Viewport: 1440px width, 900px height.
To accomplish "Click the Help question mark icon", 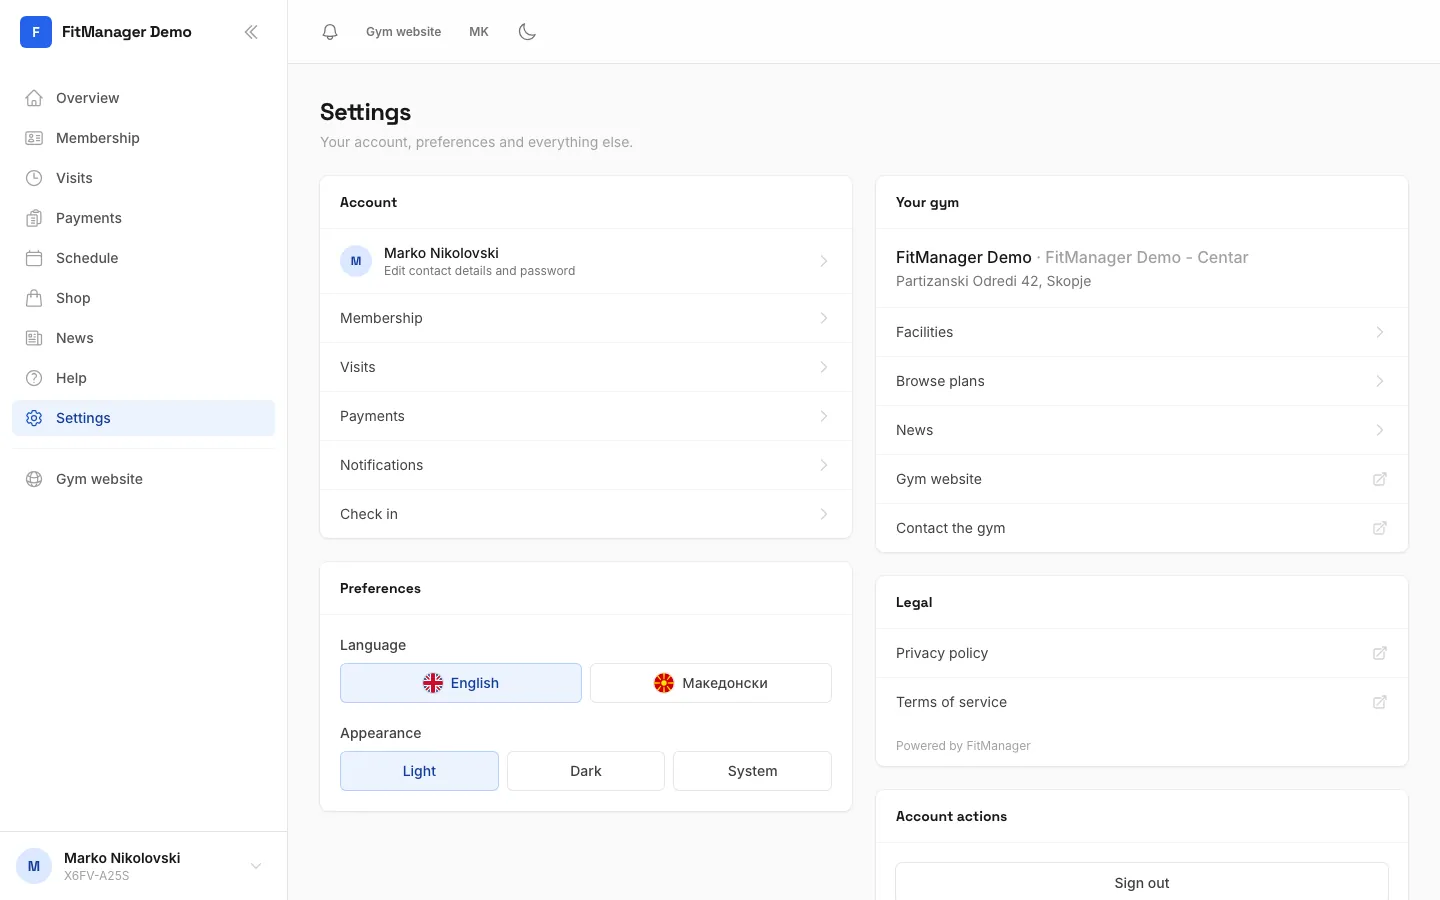I will point(34,378).
